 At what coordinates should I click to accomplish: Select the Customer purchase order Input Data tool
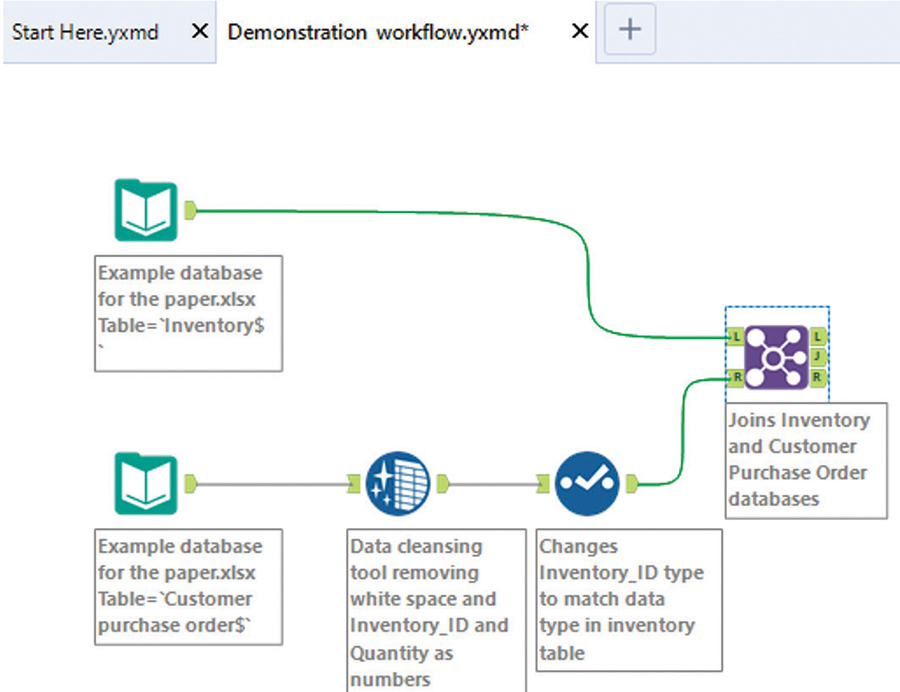click(x=146, y=485)
